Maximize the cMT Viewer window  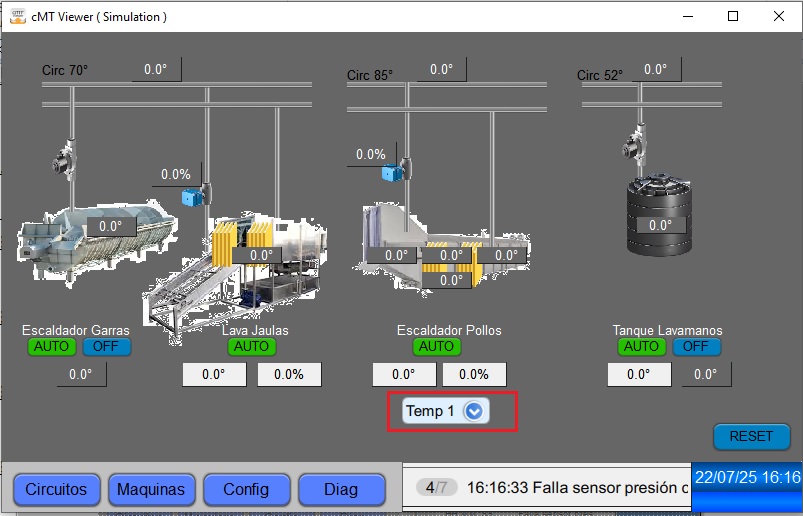tap(733, 16)
